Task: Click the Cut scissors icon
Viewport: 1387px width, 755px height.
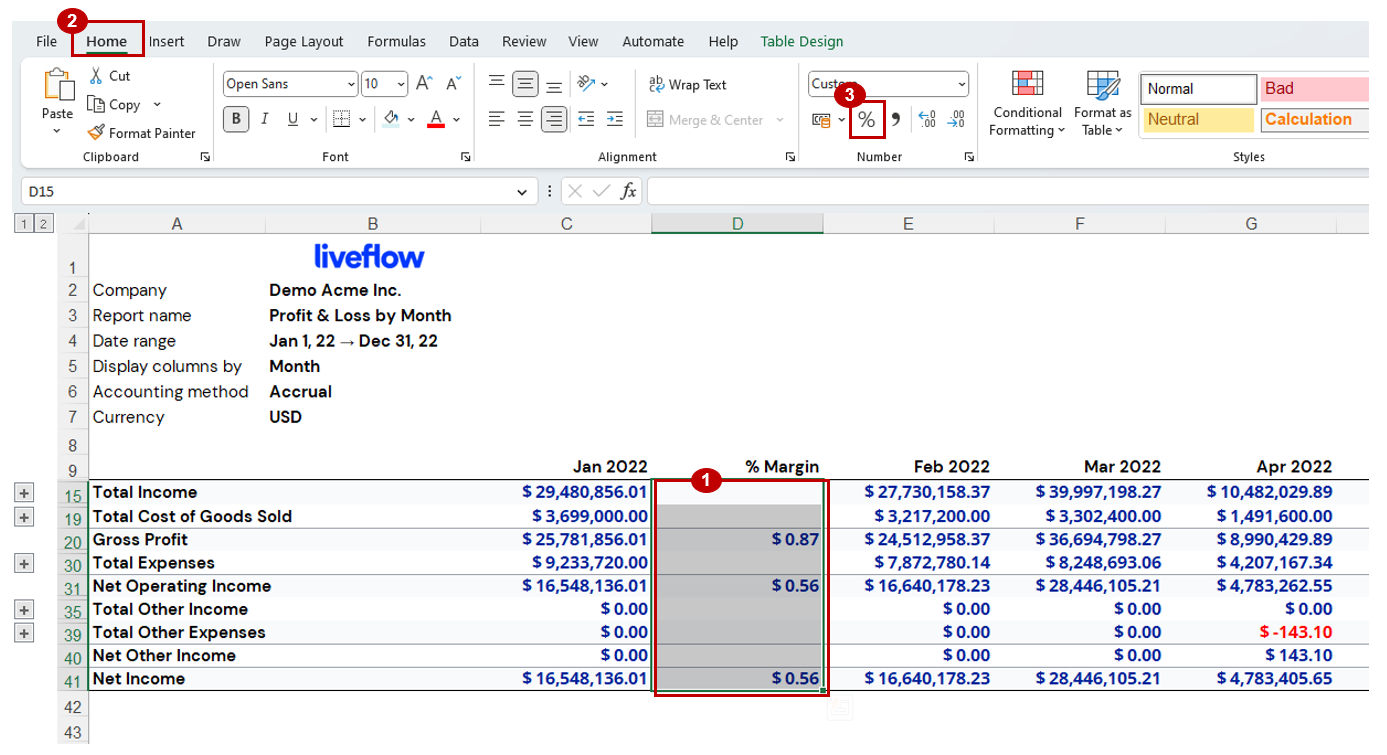Action: (96, 76)
